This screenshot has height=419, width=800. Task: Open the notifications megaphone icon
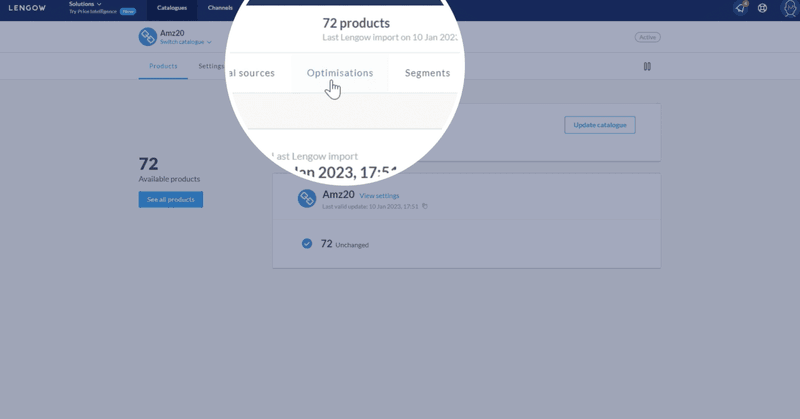tap(740, 8)
